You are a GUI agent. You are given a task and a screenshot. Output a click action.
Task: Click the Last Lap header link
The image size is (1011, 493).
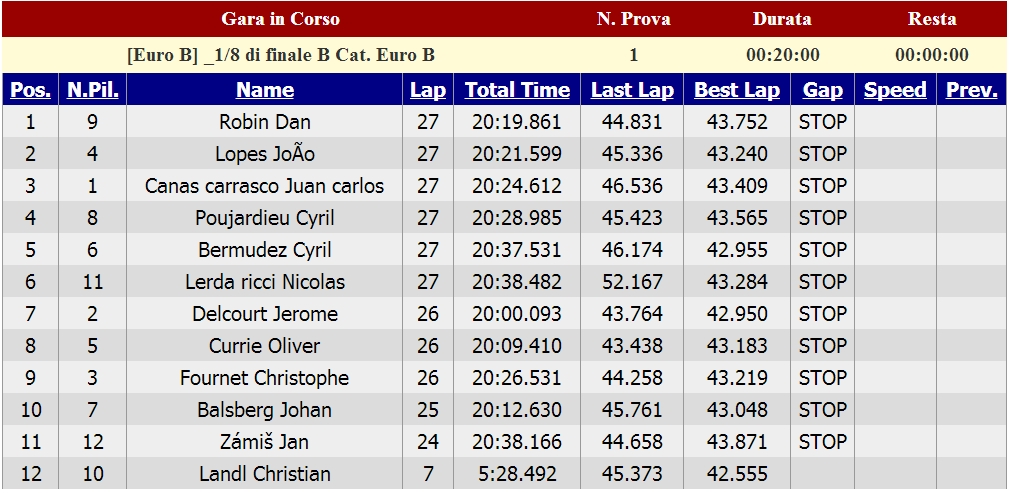pyautogui.click(x=632, y=90)
